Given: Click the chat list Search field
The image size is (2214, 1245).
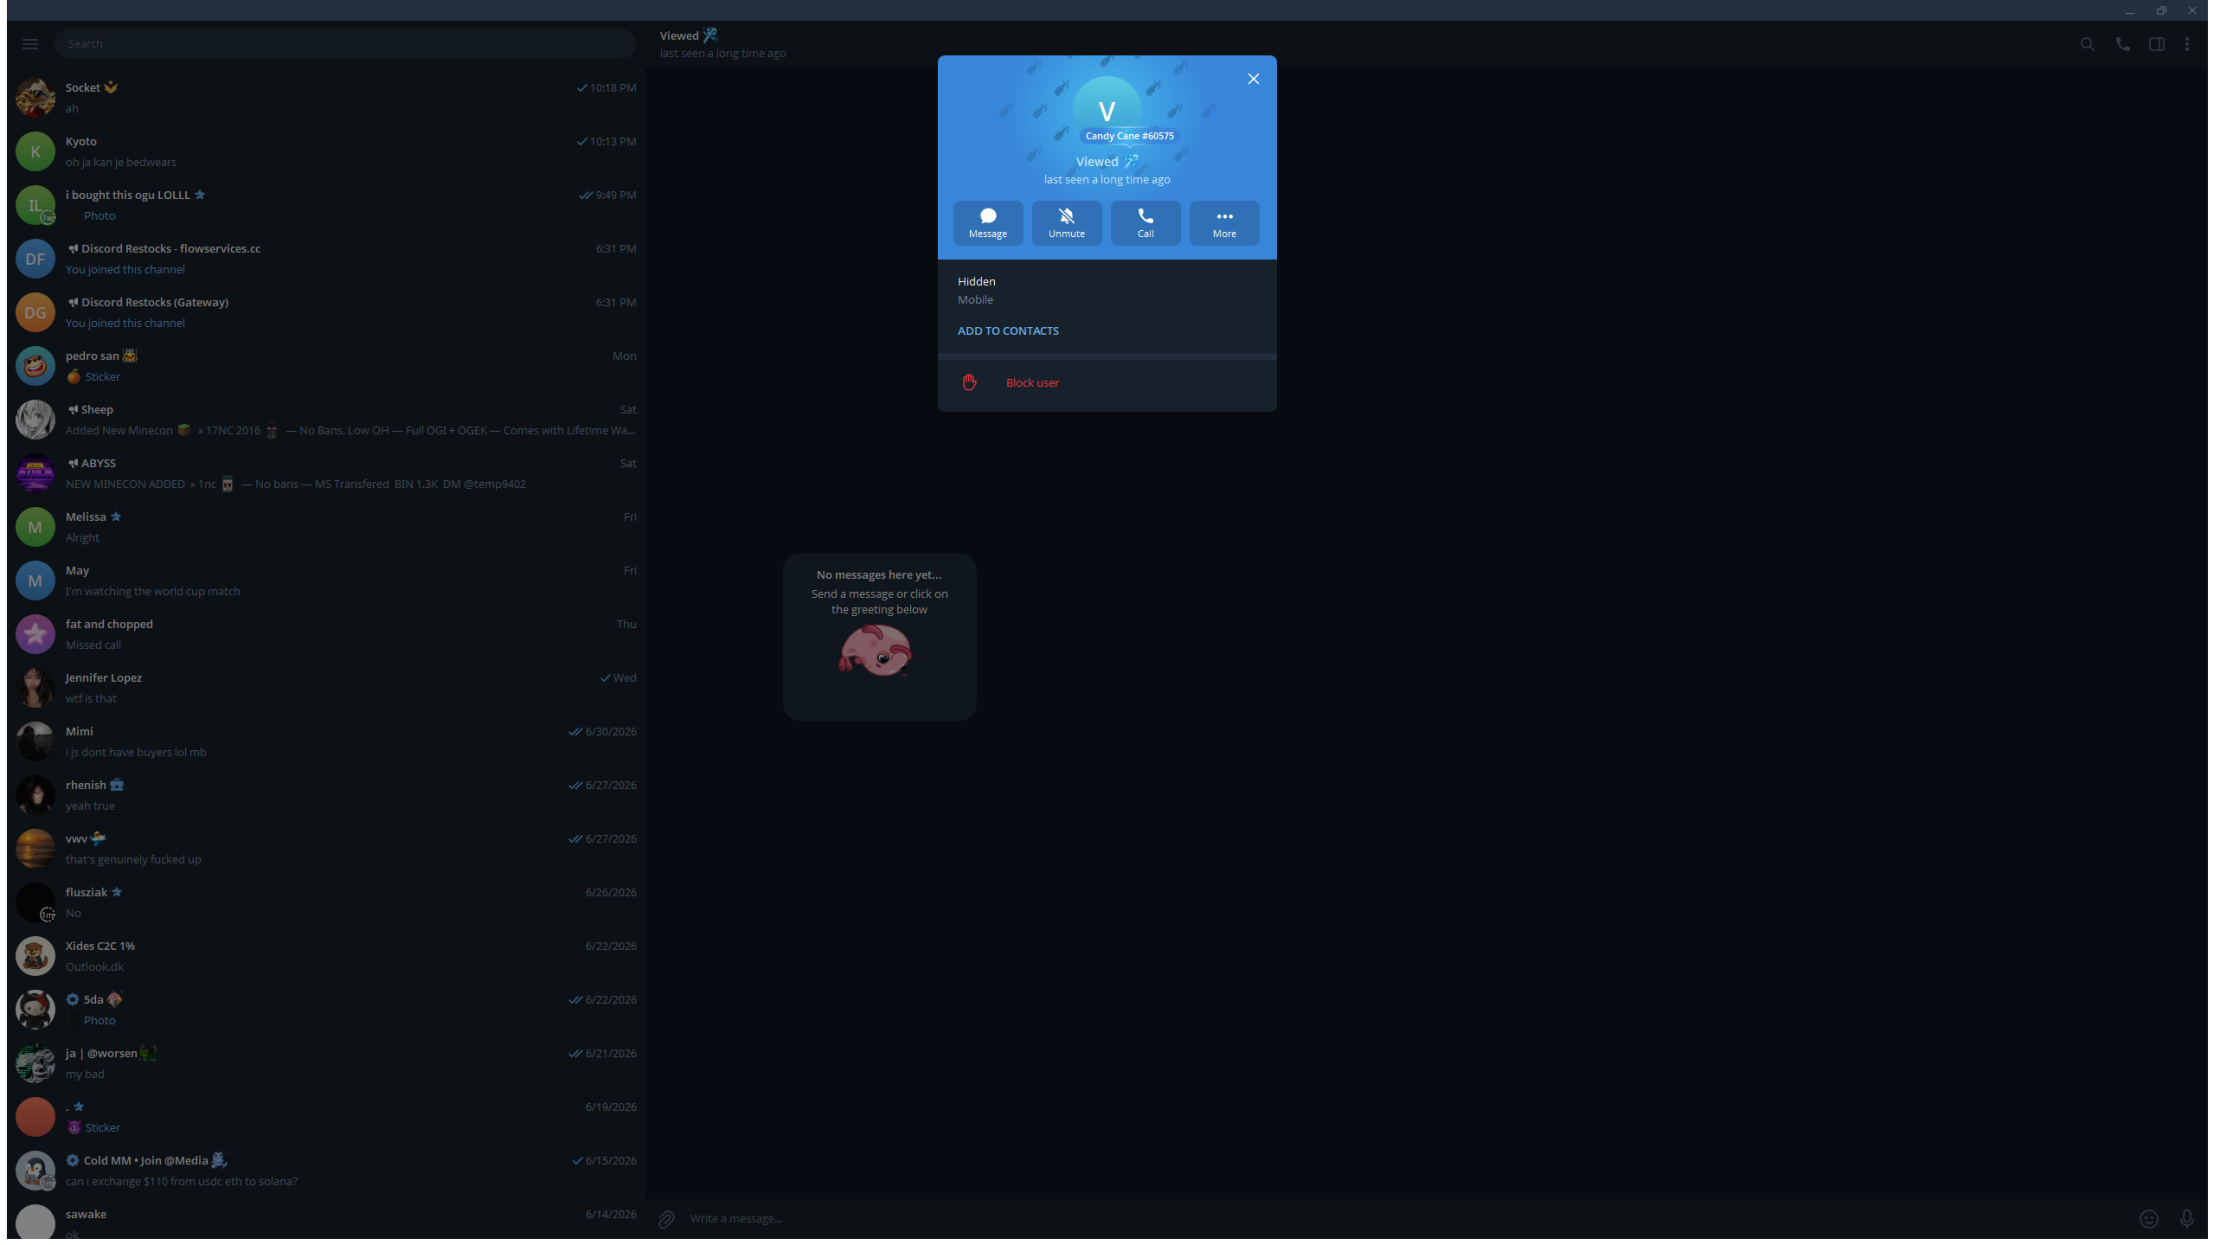Looking at the screenshot, I should pyautogui.click(x=344, y=44).
